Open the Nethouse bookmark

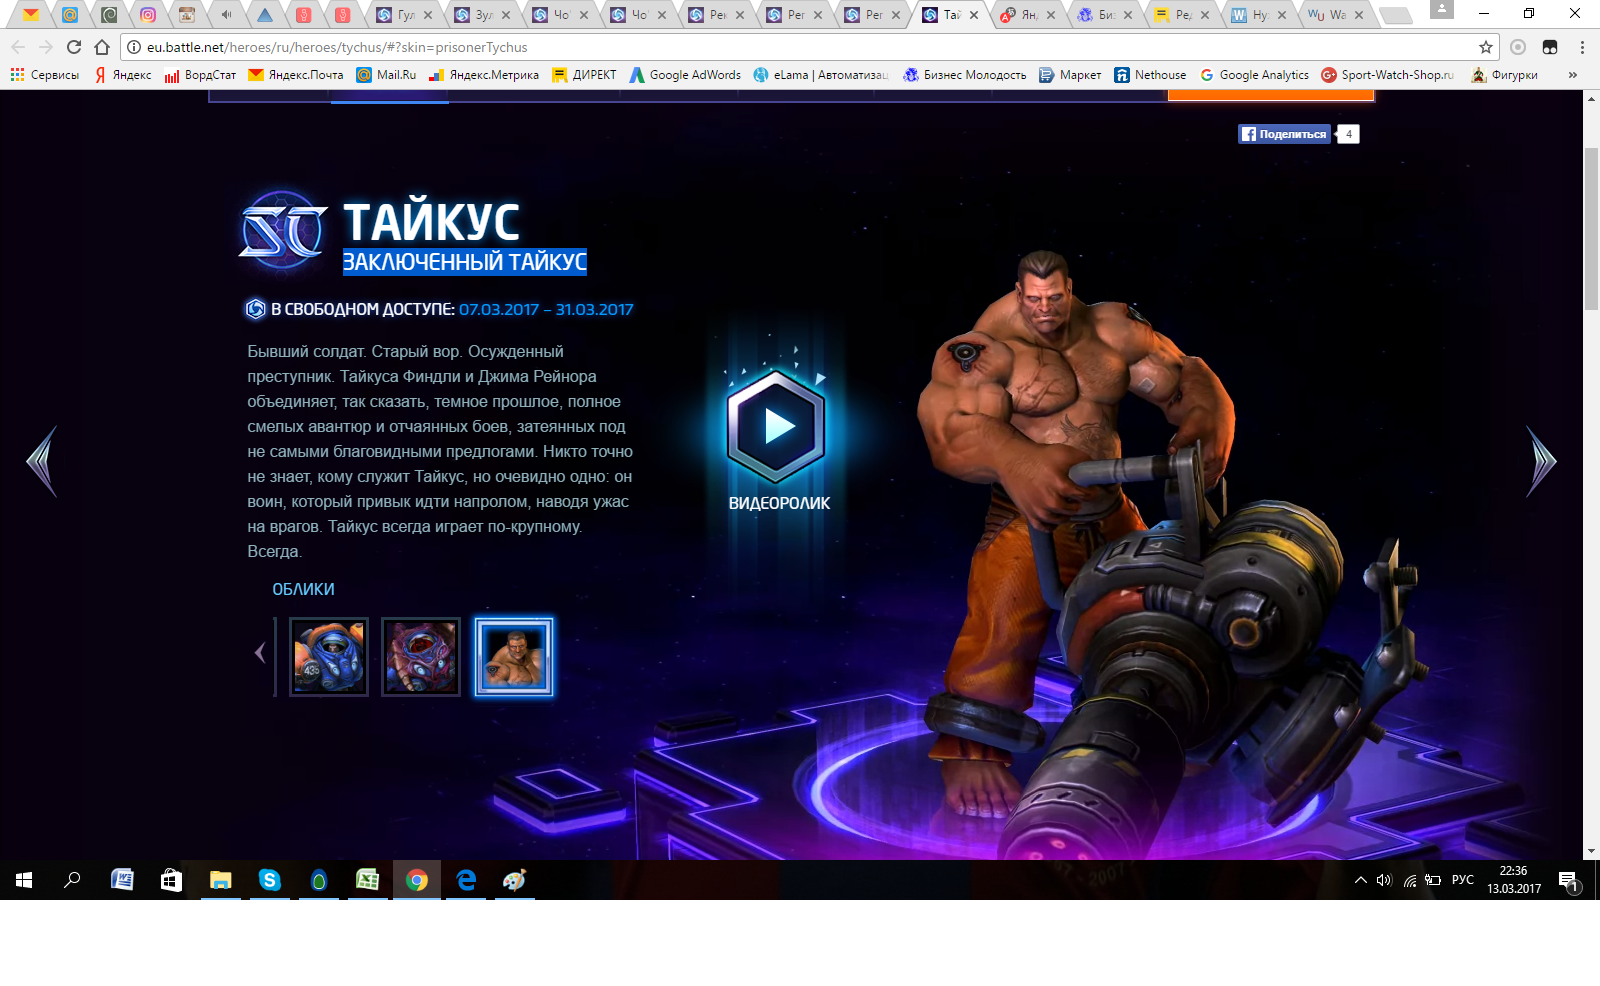[x=1150, y=75]
